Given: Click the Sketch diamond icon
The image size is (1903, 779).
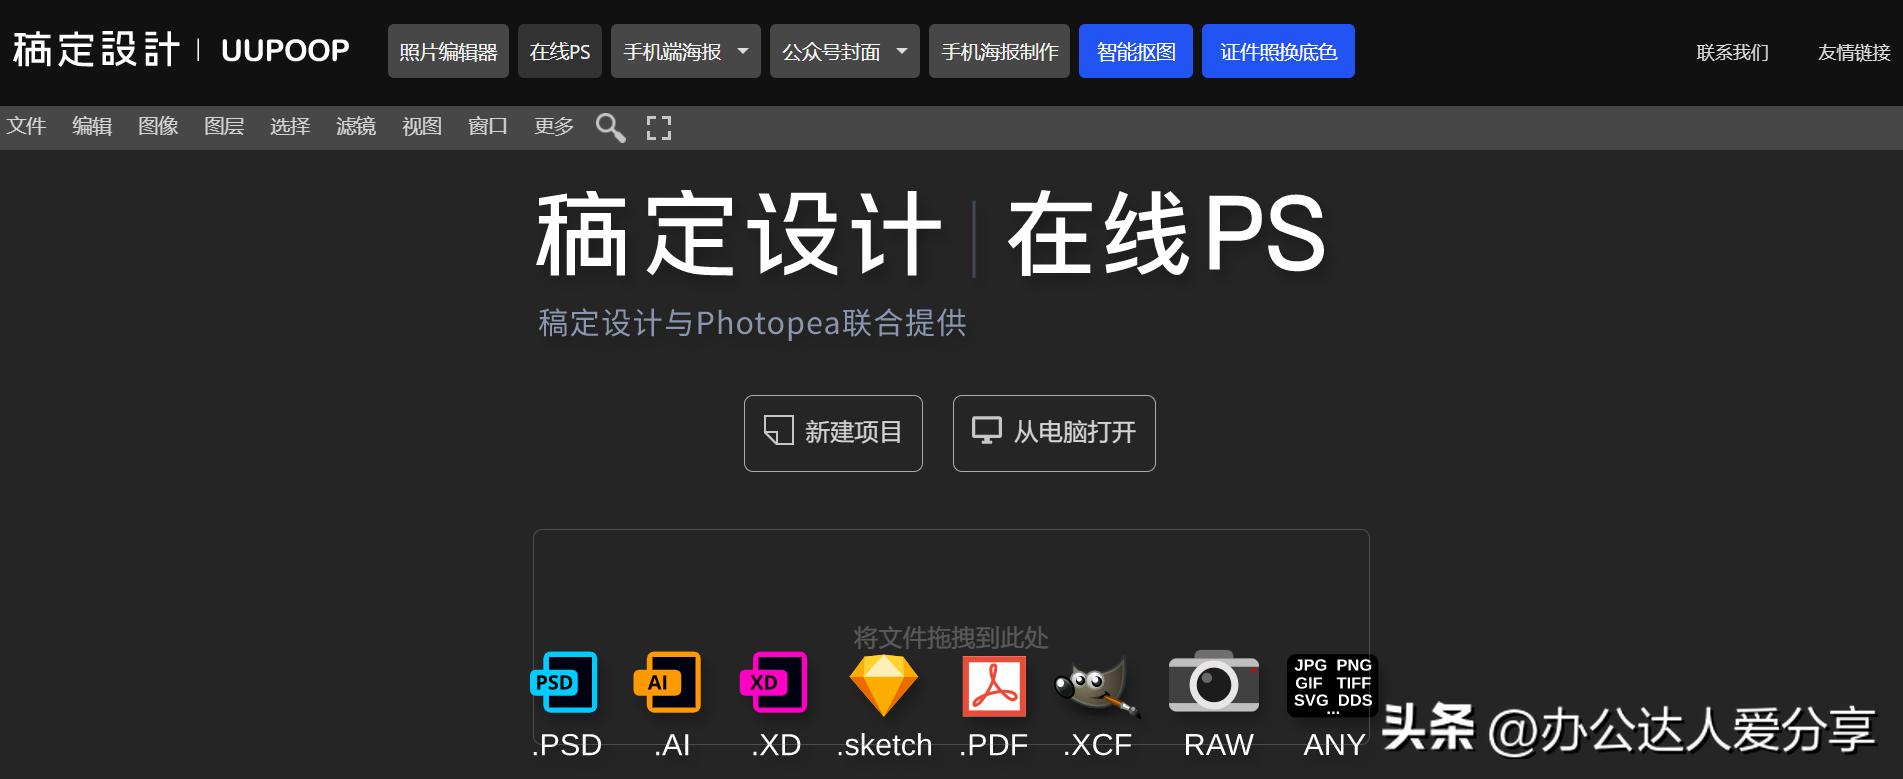Looking at the screenshot, I should click(883, 685).
